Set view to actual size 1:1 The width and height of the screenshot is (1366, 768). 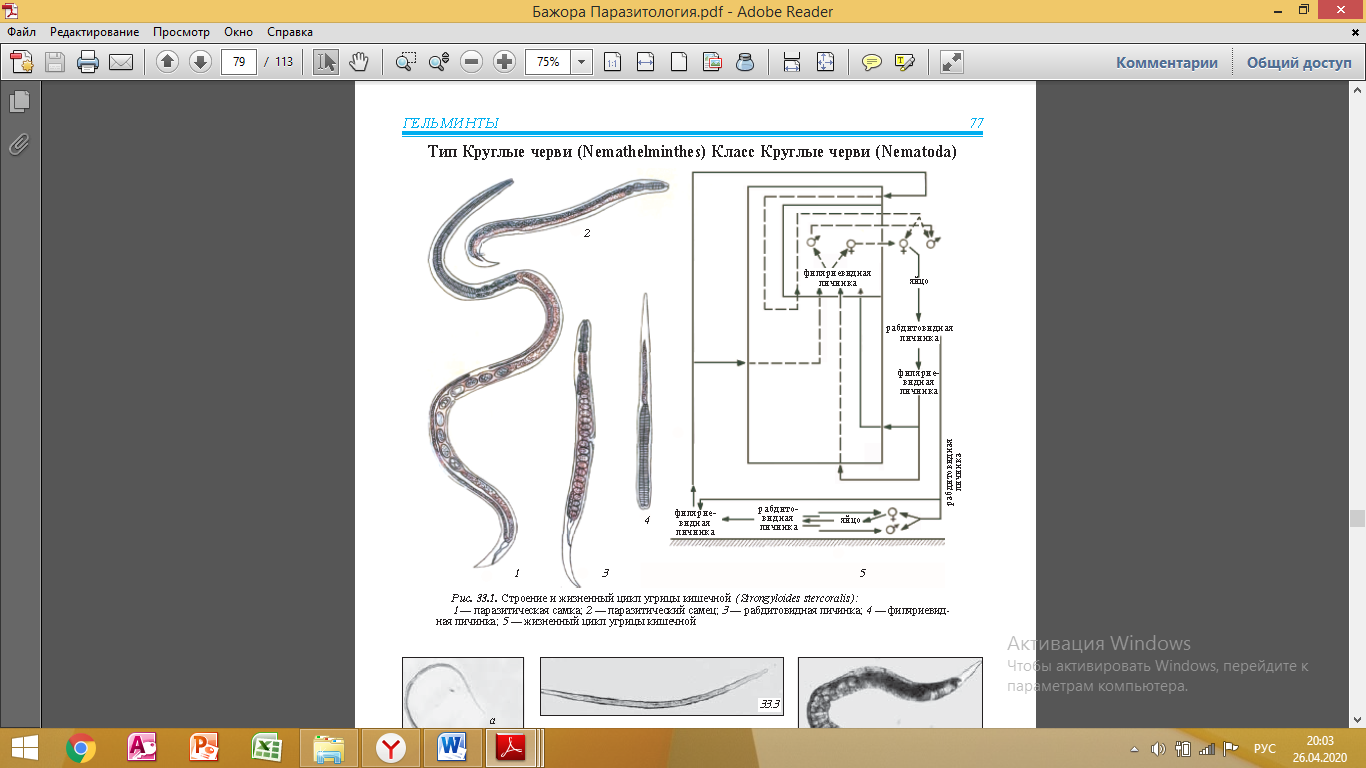[612, 62]
